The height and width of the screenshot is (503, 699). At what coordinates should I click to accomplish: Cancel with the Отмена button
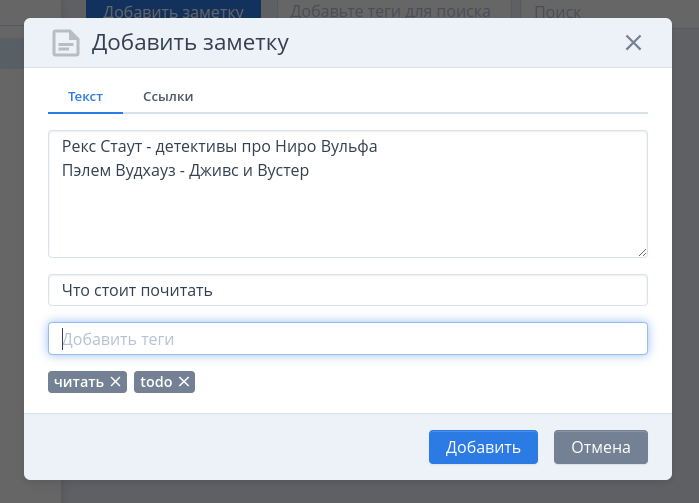tap(600, 447)
